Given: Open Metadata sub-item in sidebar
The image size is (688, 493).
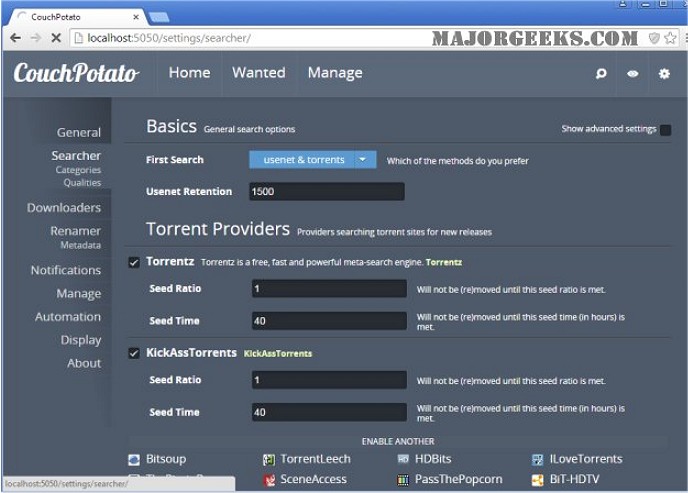Looking at the screenshot, I should [81, 245].
